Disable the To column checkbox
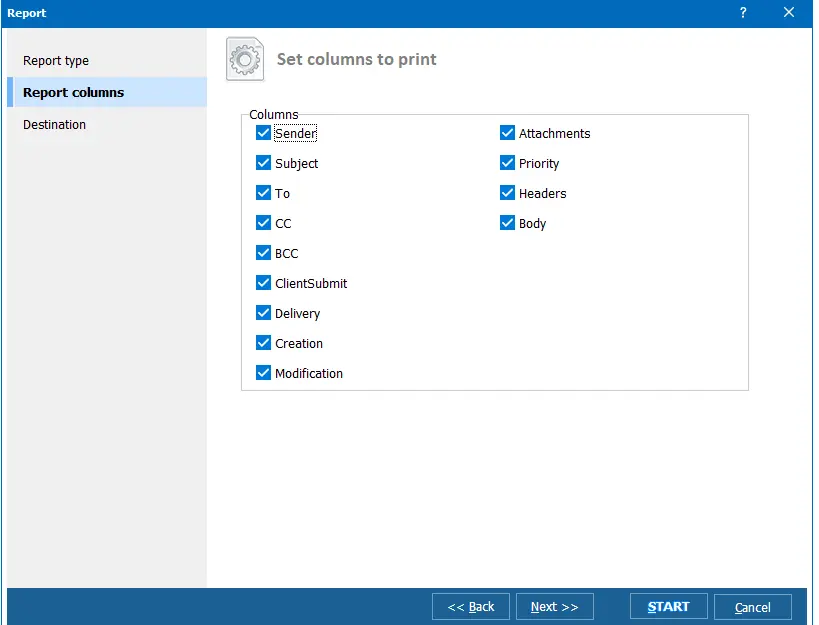This screenshot has width=819, height=625. pos(264,193)
